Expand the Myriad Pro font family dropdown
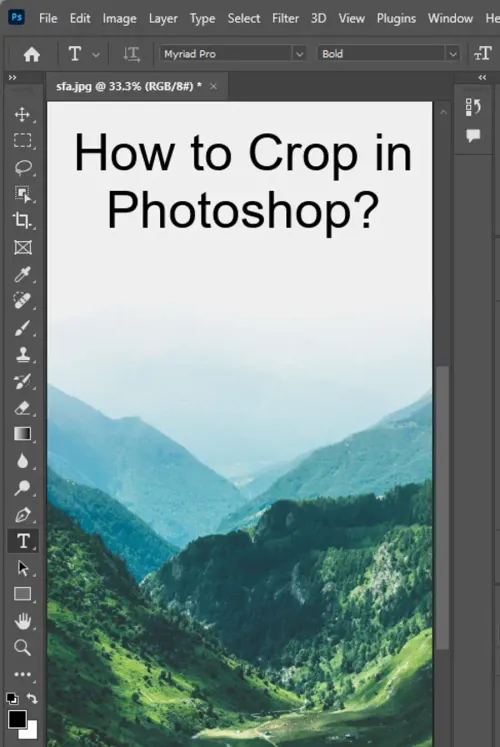This screenshot has width=500, height=747. (299, 54)
